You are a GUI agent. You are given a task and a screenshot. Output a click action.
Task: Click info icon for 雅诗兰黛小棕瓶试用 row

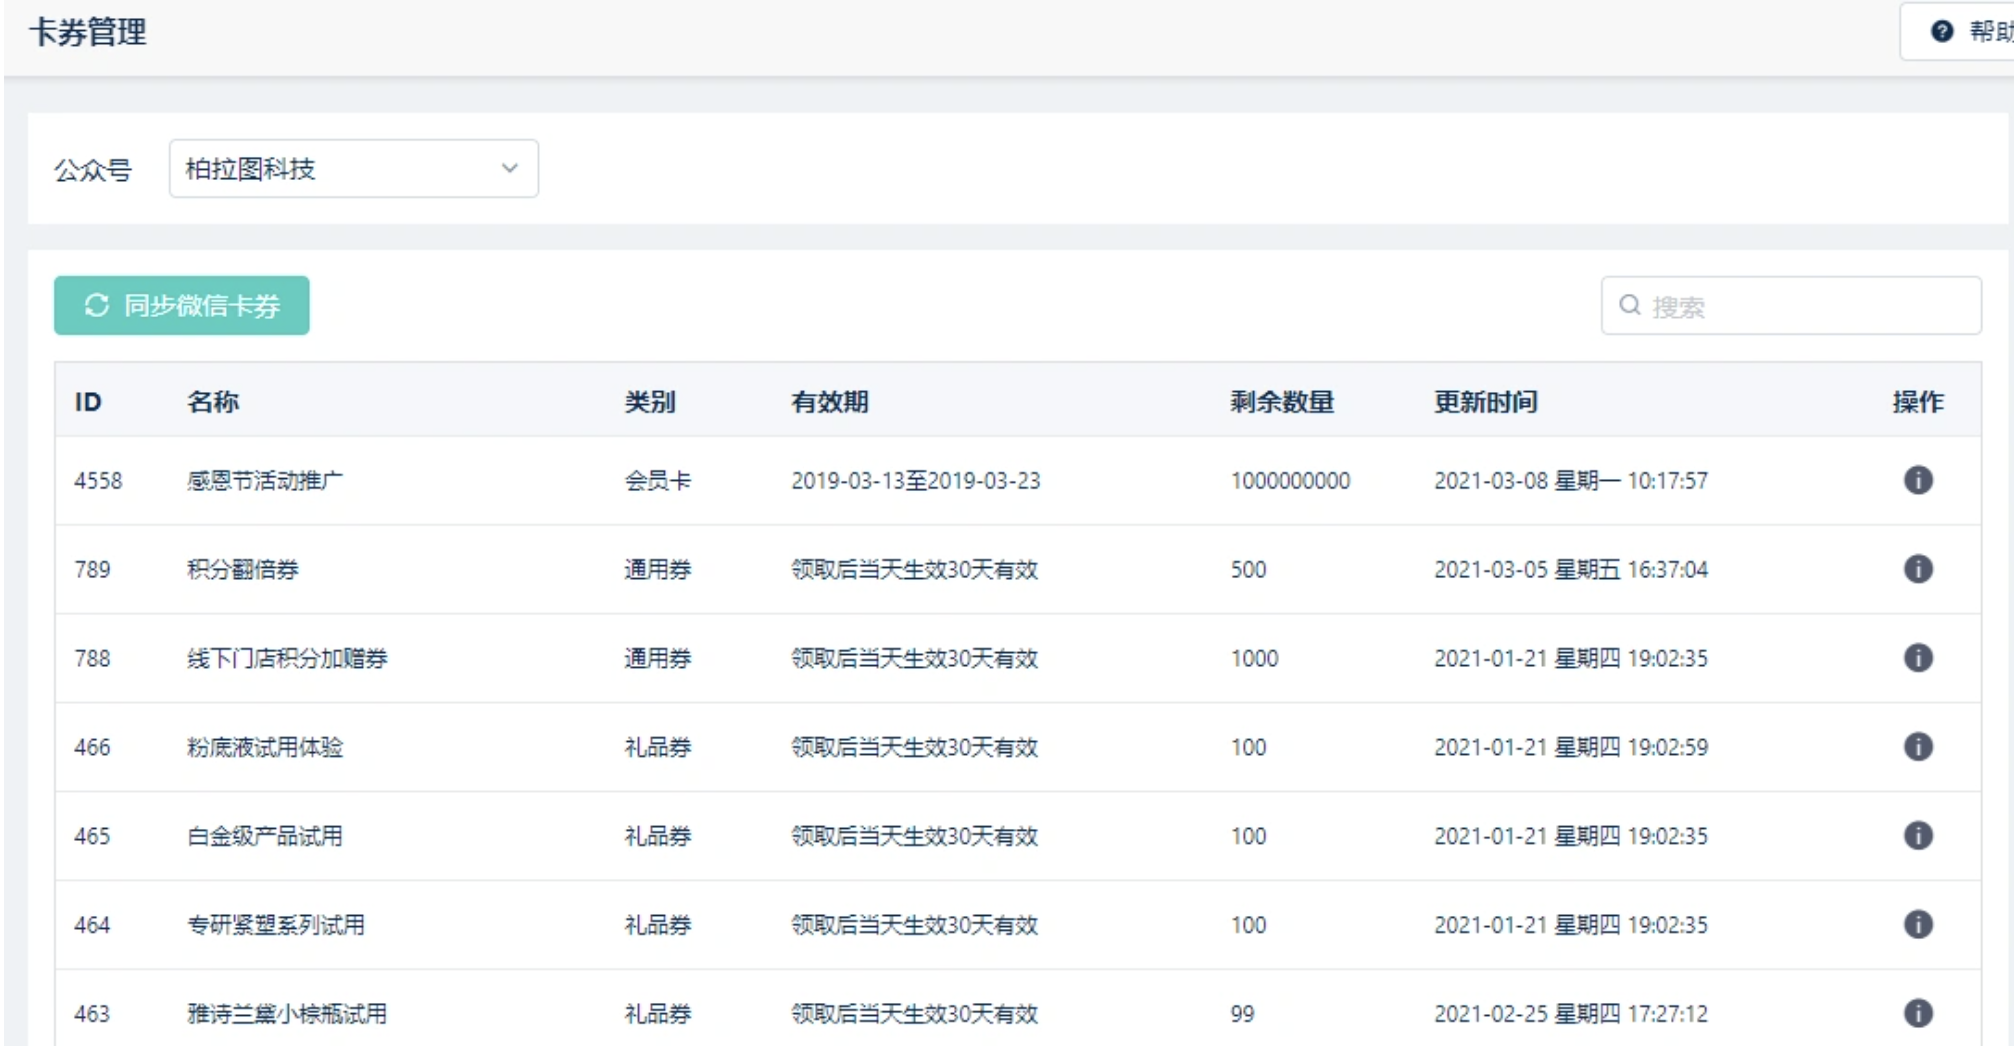(1917, 1013)
